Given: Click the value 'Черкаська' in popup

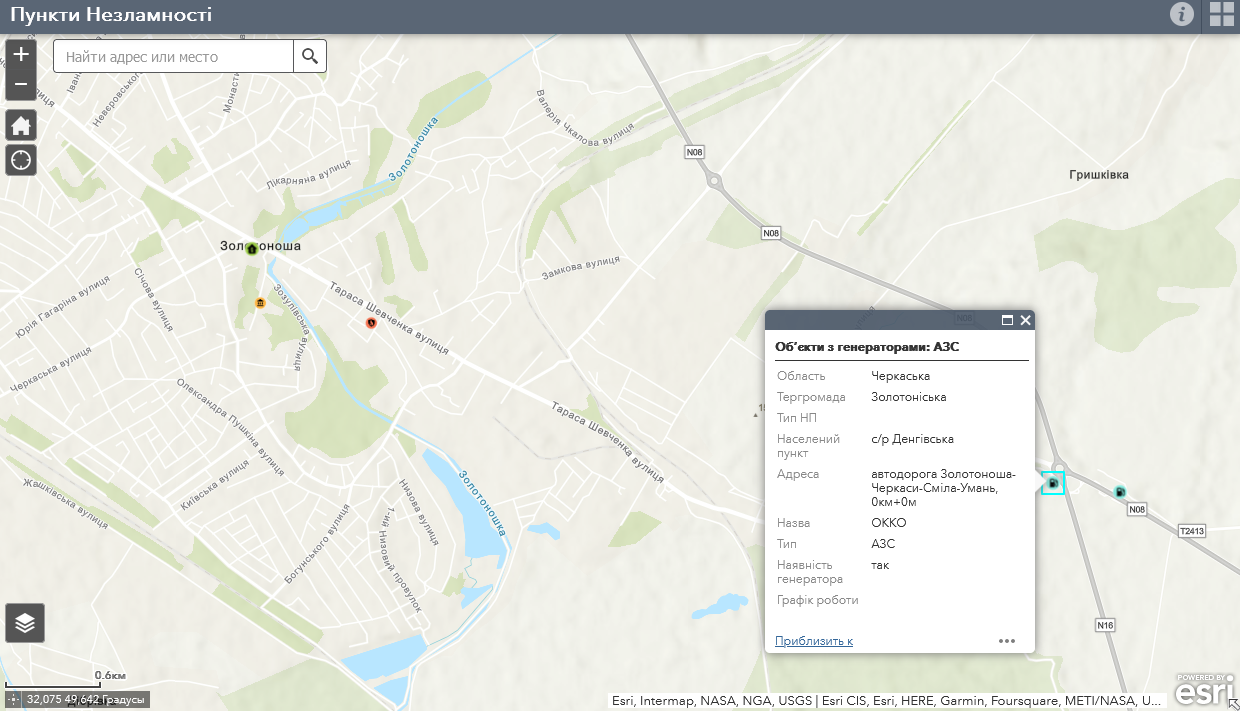Looking at the screenshot, I should point(900,376).
